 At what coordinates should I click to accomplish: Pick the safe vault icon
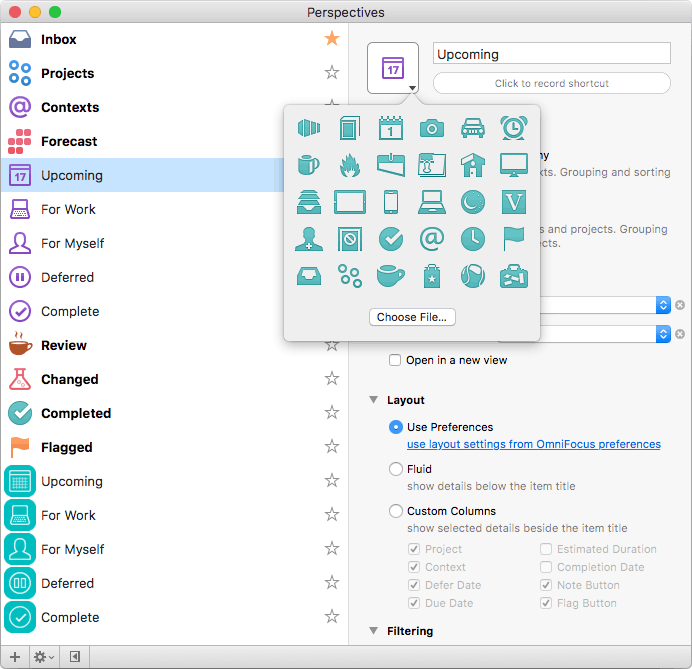350,239
